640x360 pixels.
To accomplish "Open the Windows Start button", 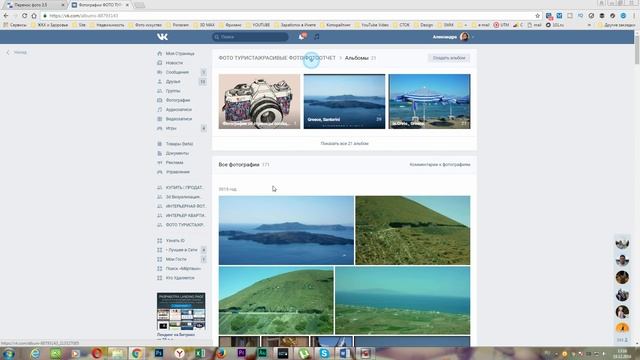I will [9, 353].
